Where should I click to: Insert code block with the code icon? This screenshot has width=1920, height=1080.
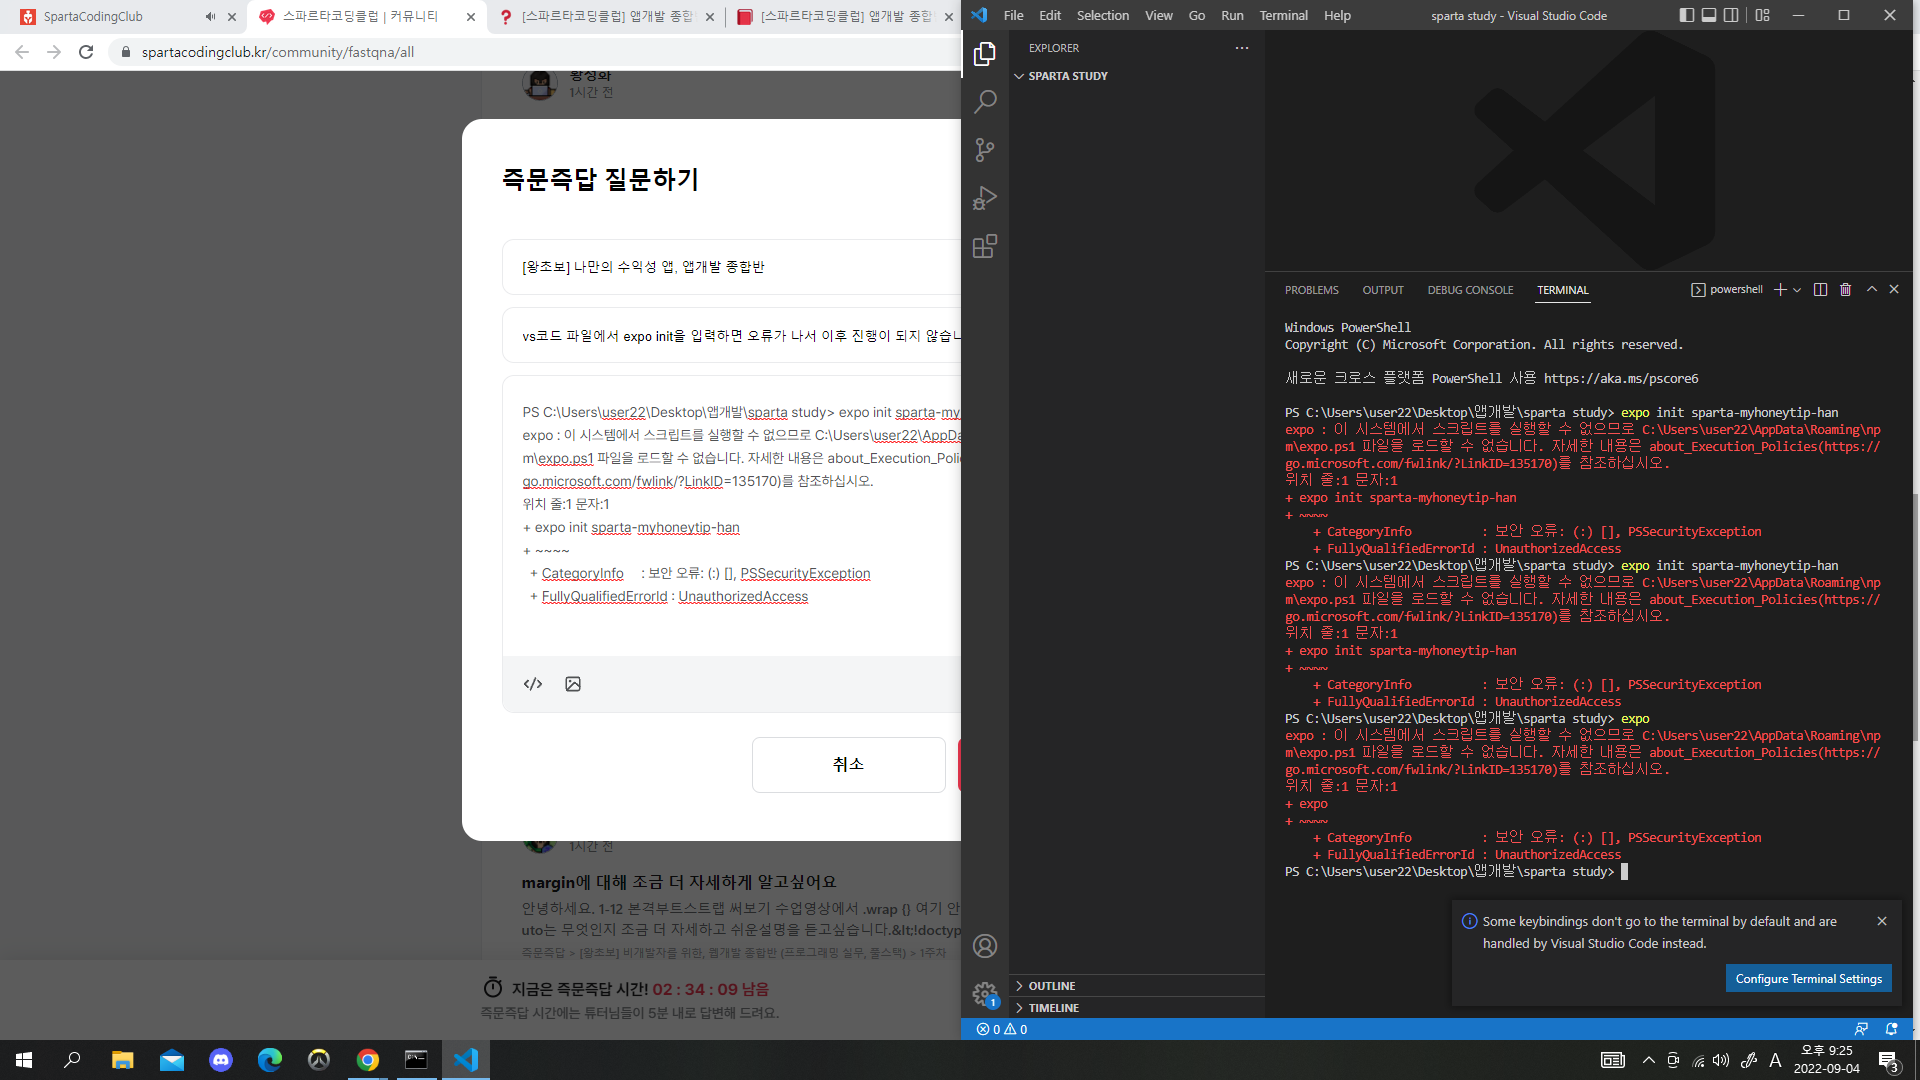click(533, 684)
